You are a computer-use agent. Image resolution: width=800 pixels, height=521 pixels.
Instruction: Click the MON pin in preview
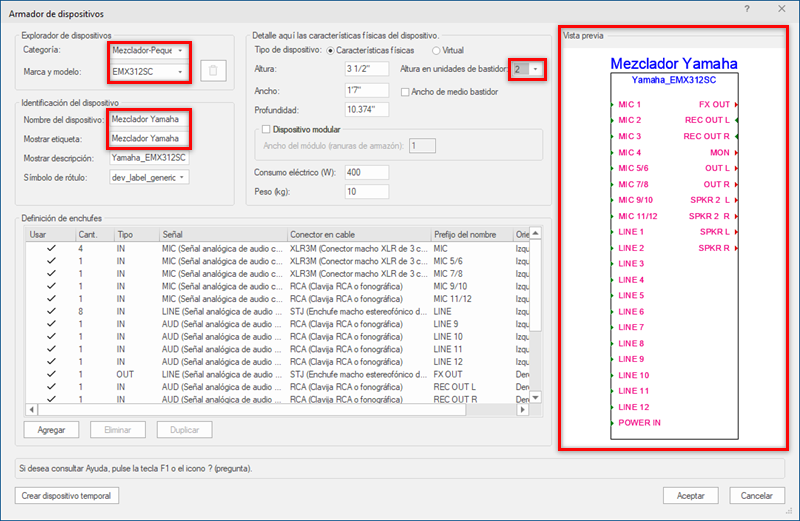(x=720, y=153)
